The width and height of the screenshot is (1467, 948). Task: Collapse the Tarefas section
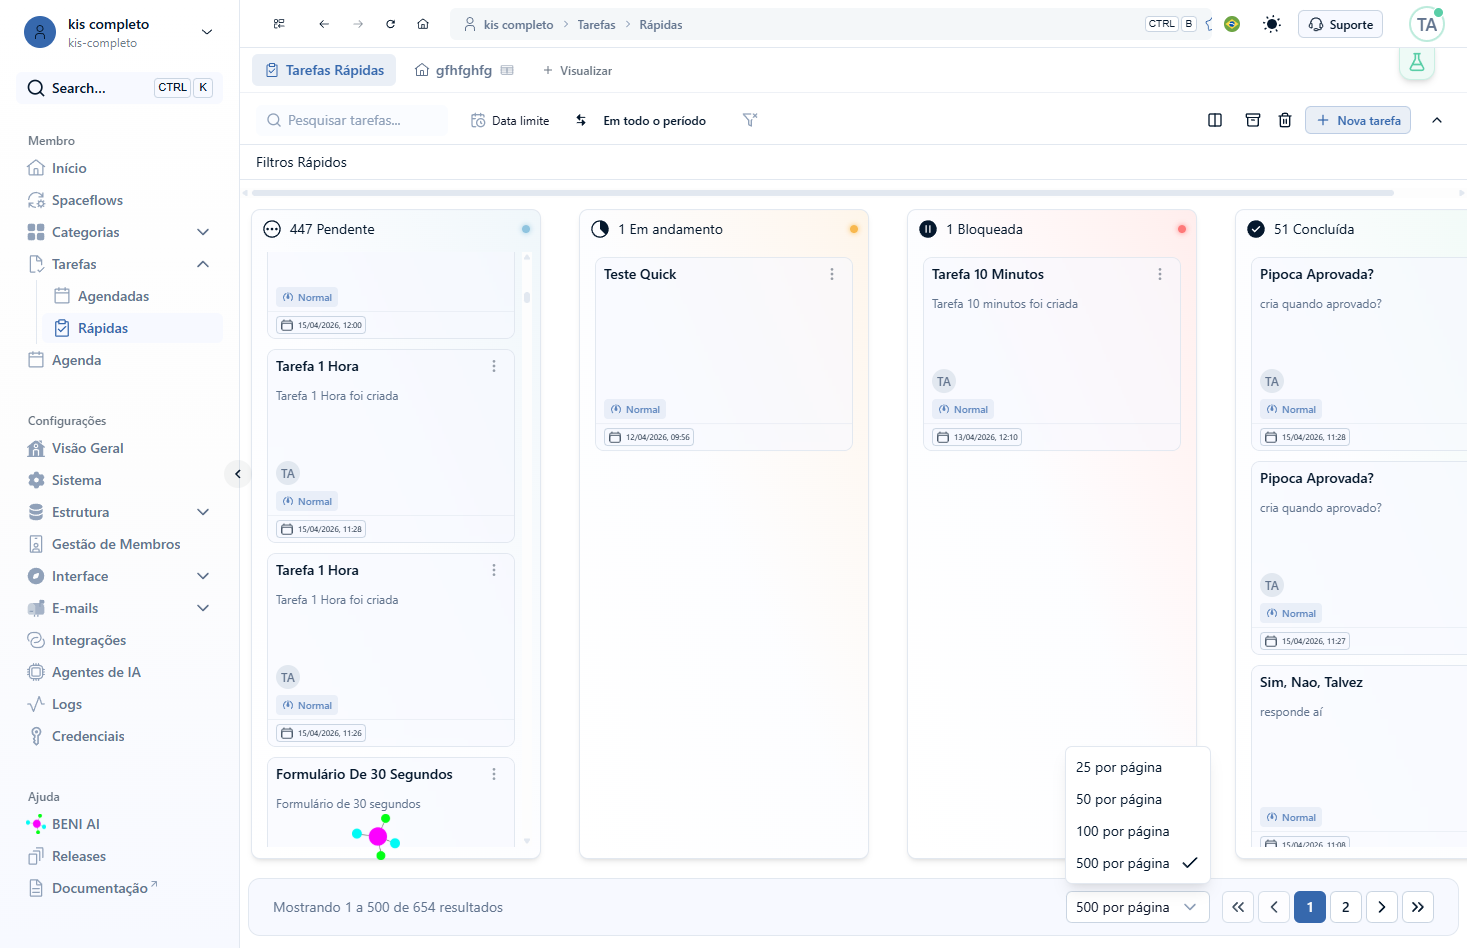pos(203,264)
